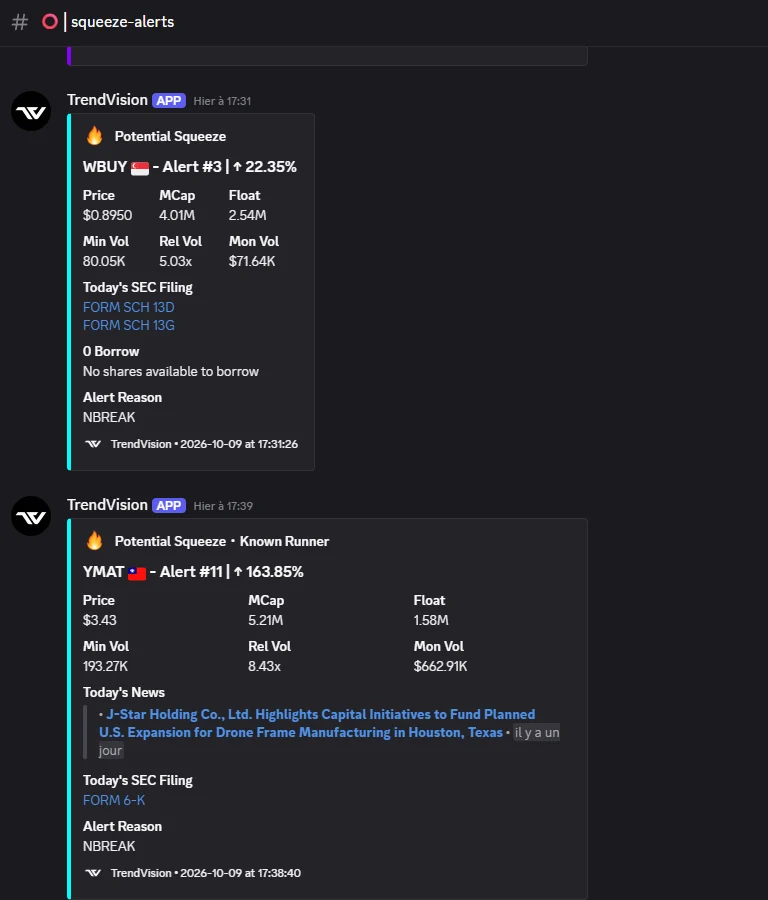Open TrendVision avatar on the 17:31 message

pos(31,111)
